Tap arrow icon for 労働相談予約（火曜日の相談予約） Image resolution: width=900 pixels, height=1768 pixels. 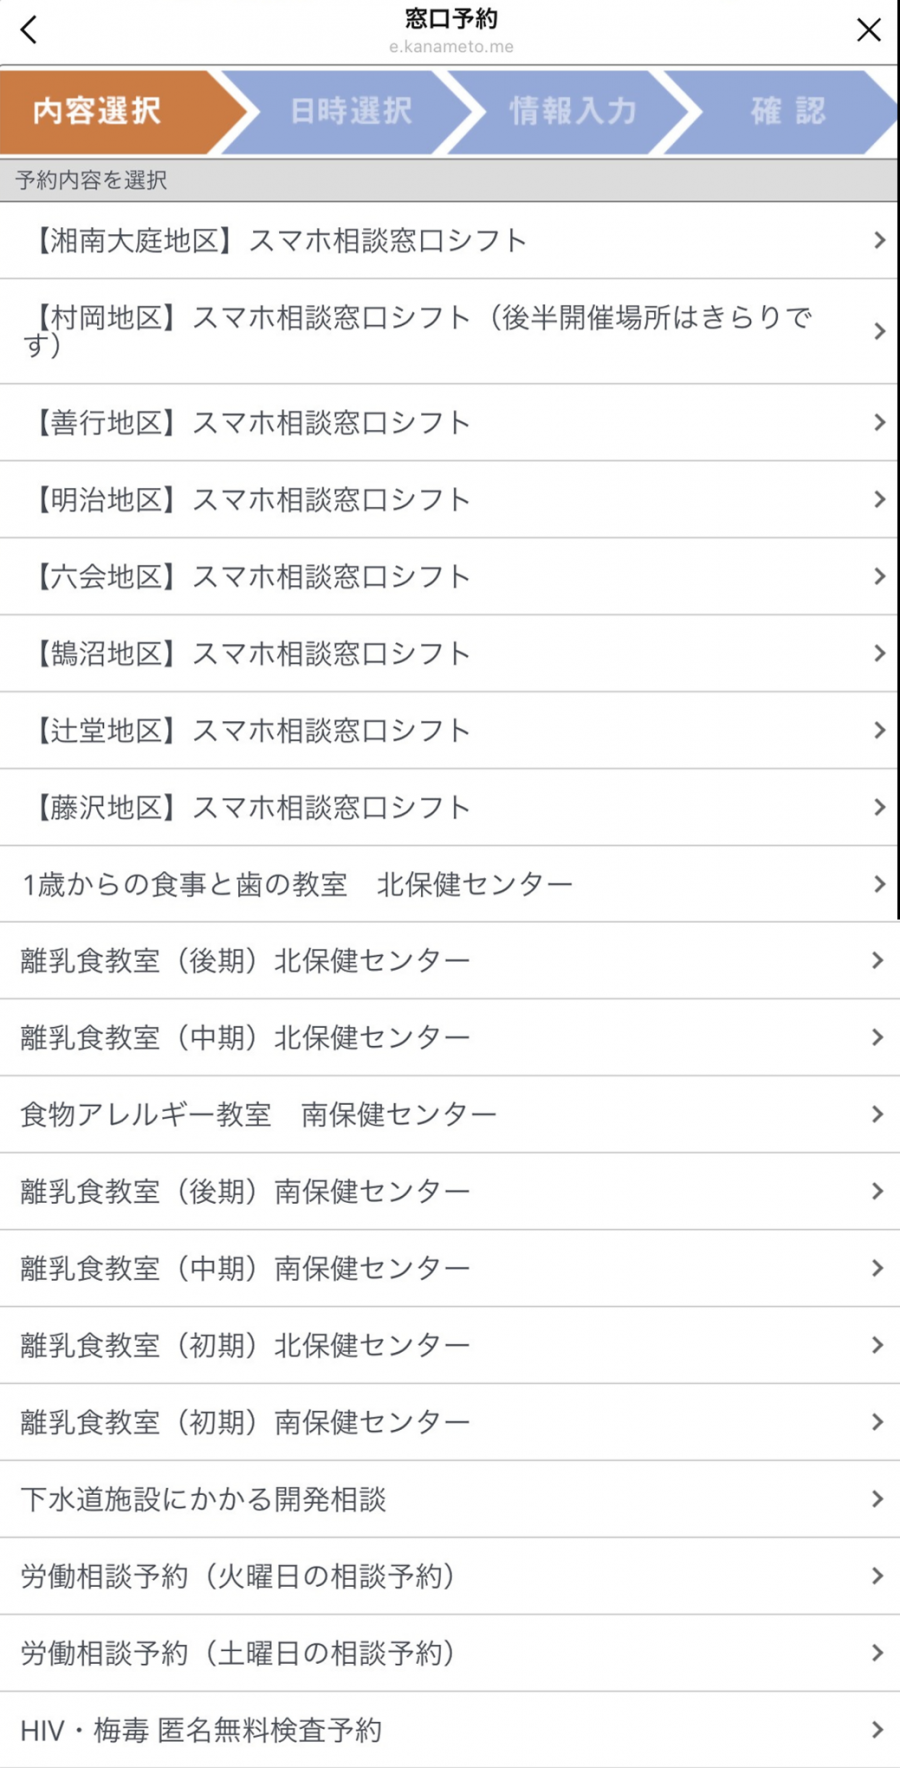pyautogui.click(x=877, y=1576)
